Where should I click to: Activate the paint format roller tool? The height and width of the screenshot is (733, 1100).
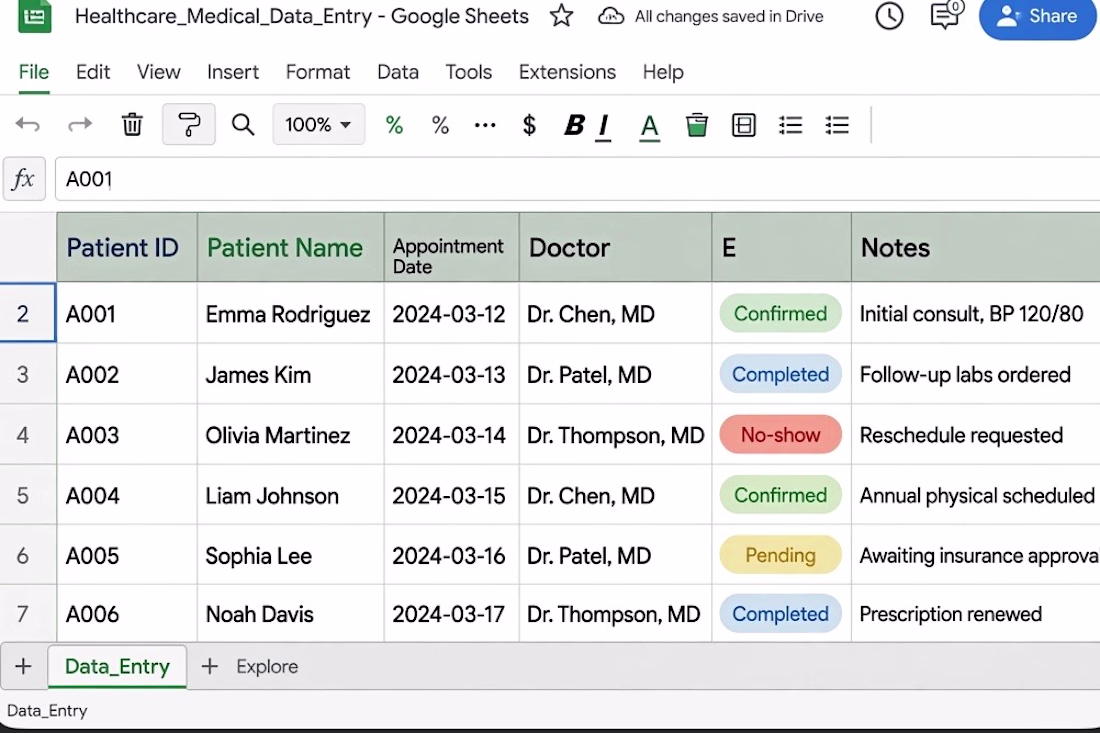click(x=189, y=125)
